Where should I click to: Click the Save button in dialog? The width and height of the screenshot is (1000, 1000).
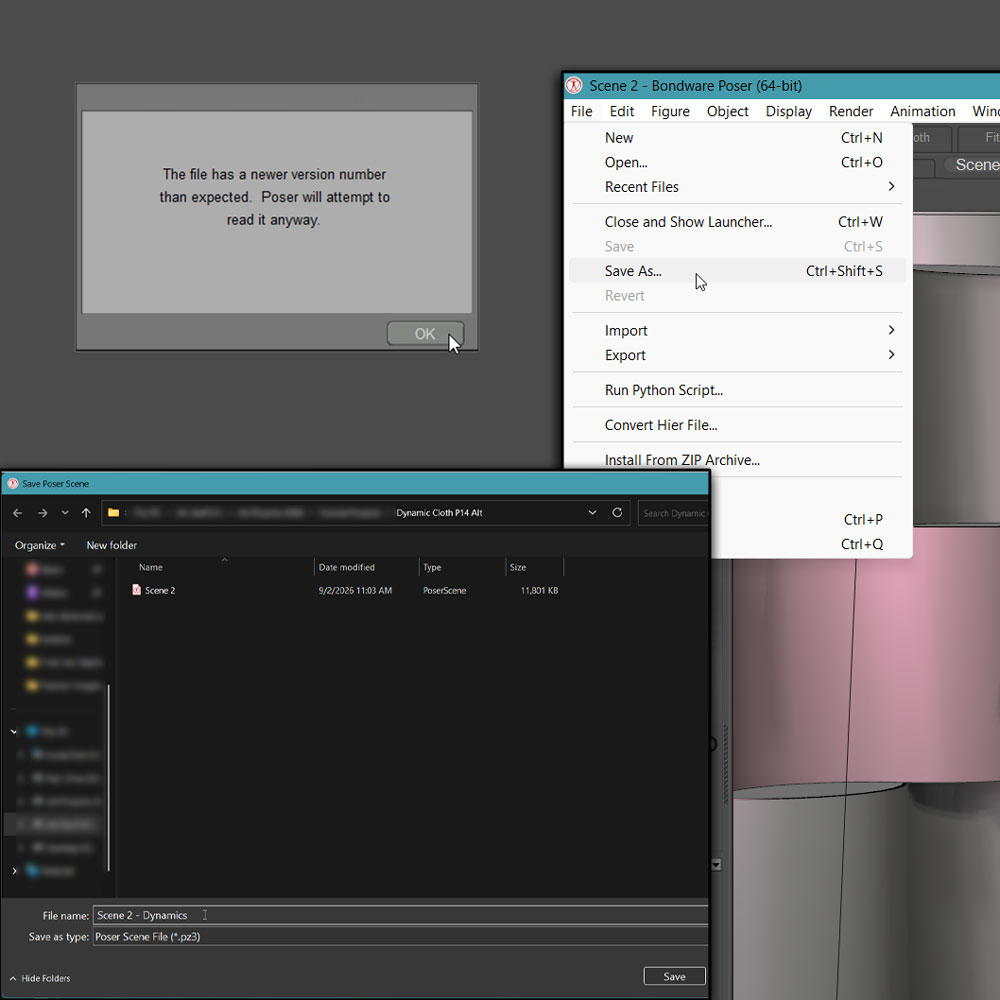674,976
